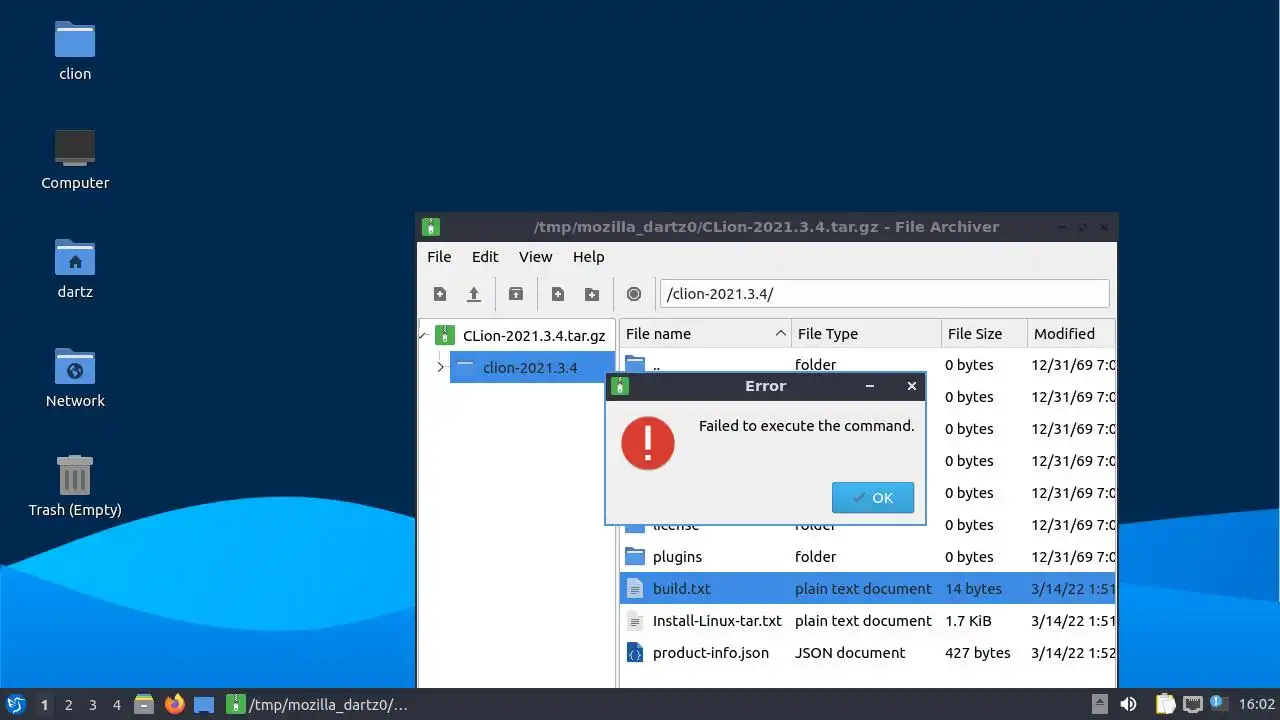This screenshot has height=720, width=1280.
Task: Sort by the File Type column
Action: click(866, 333)
